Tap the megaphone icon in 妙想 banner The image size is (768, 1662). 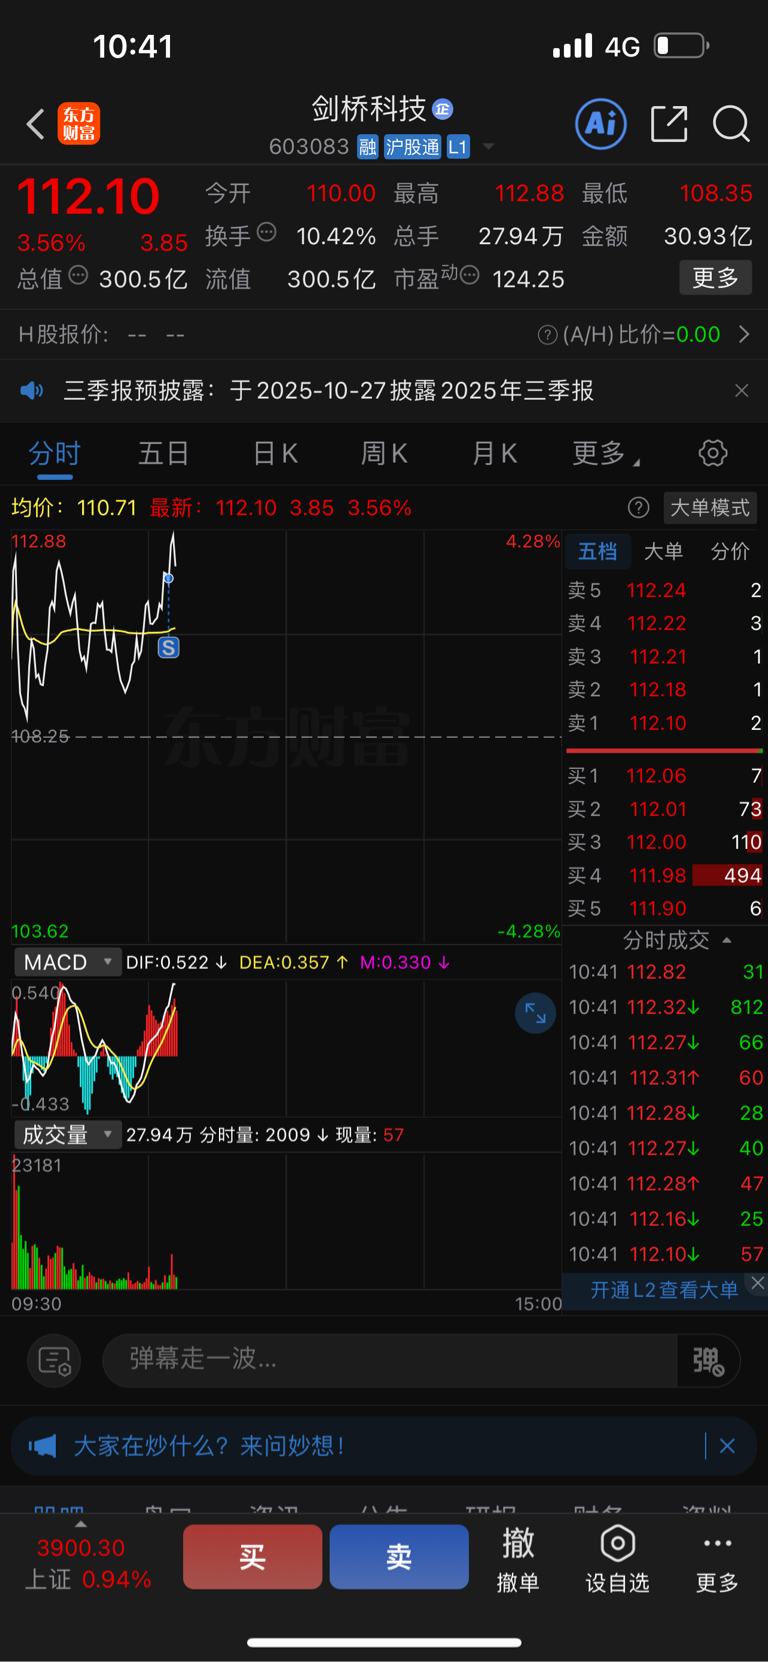[42, 1446]
